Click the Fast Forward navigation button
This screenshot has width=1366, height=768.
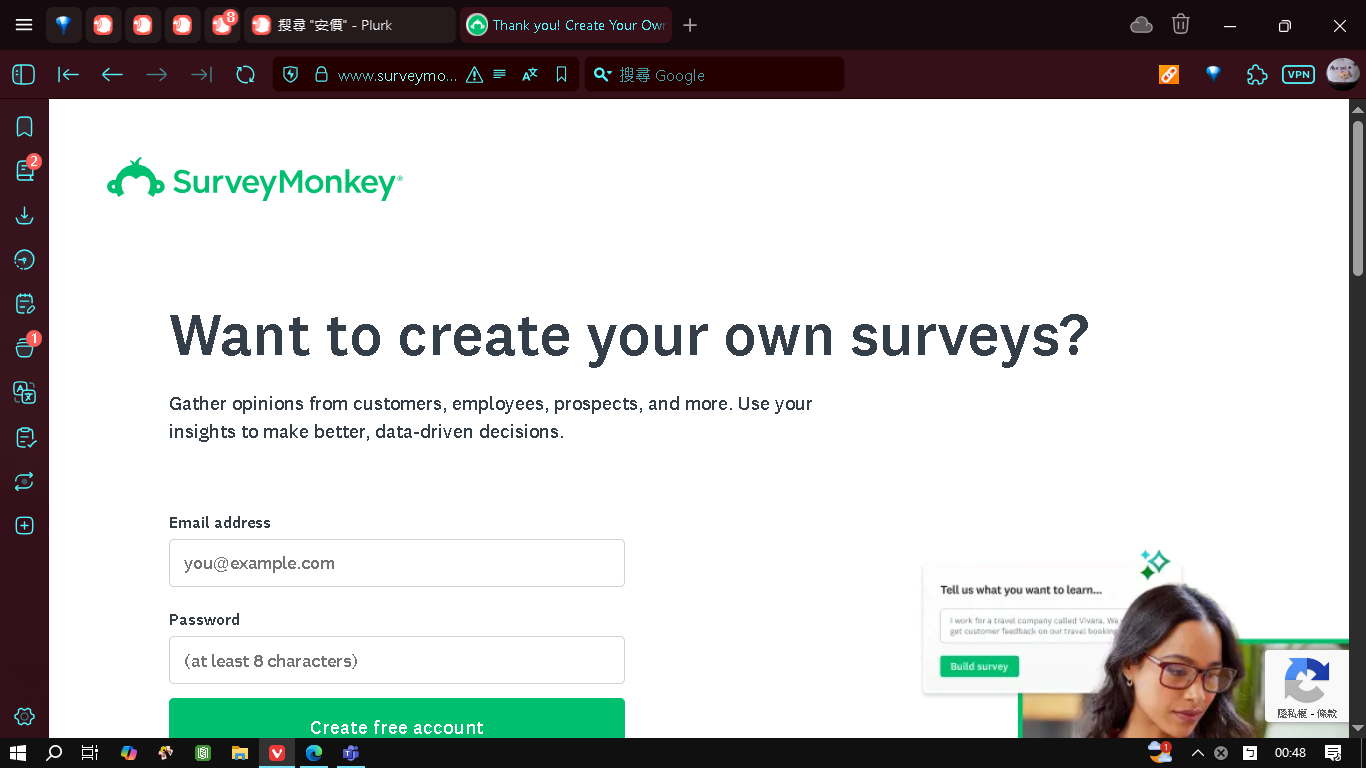(201, 74)
